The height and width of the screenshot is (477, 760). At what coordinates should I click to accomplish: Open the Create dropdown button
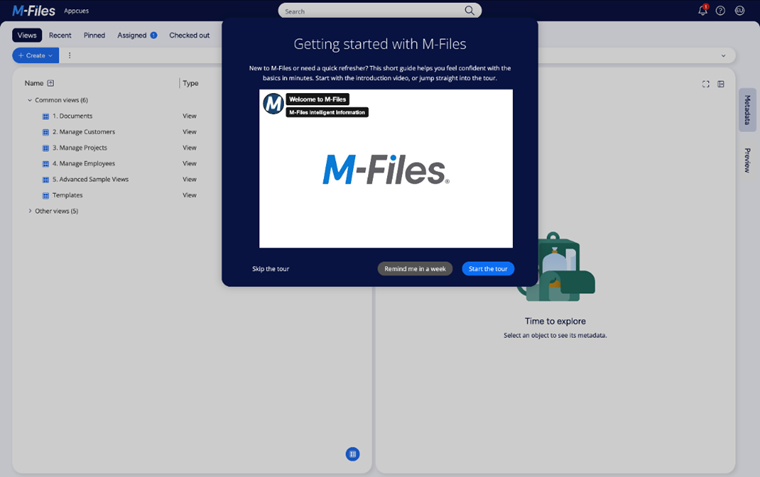35,55
